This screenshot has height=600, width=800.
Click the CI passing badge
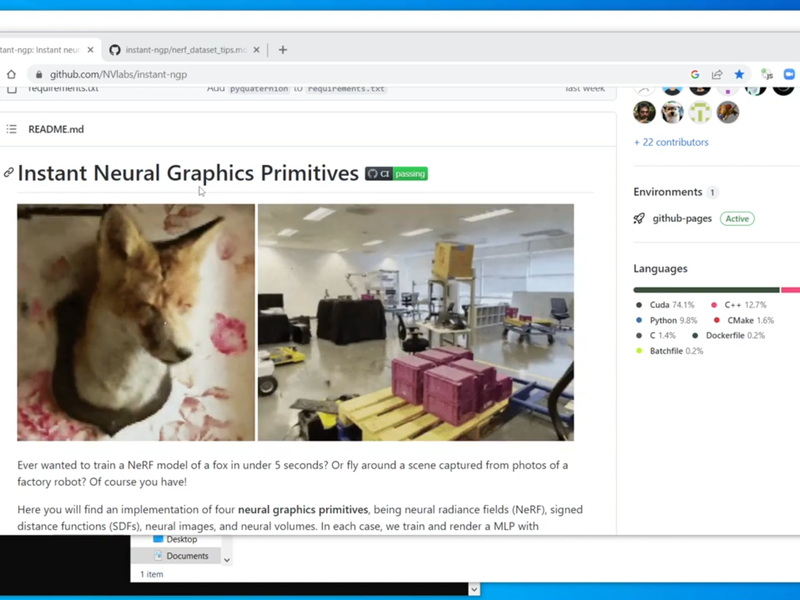[396, 173]
